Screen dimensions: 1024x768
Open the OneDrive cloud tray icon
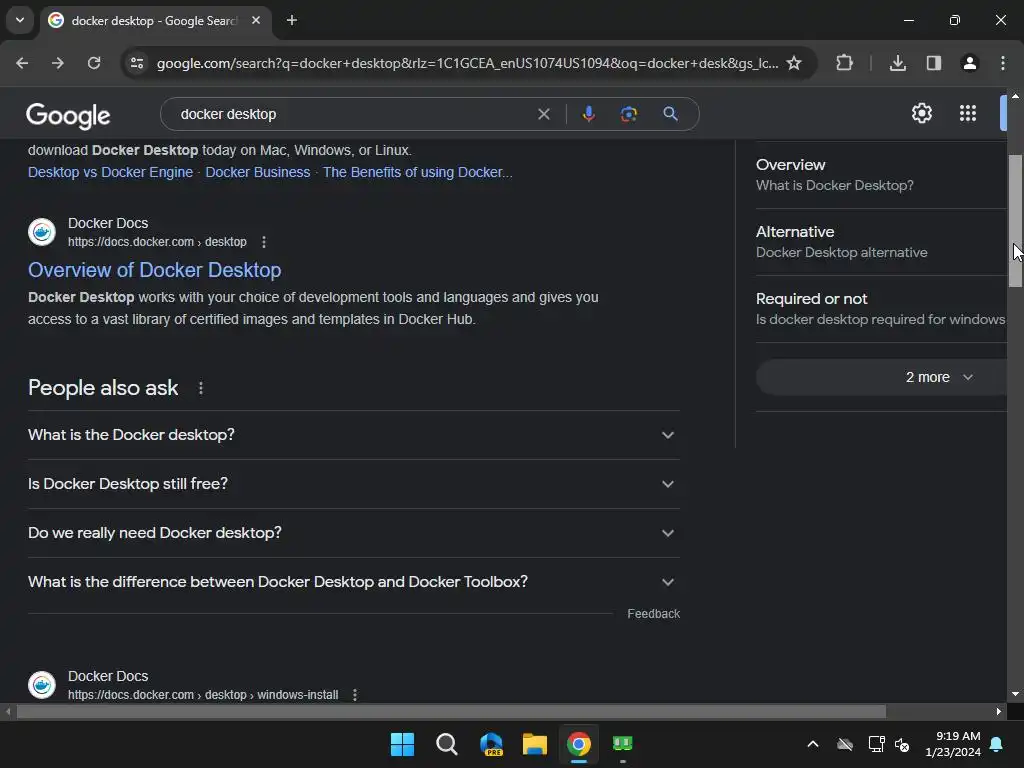click(845, 744)
